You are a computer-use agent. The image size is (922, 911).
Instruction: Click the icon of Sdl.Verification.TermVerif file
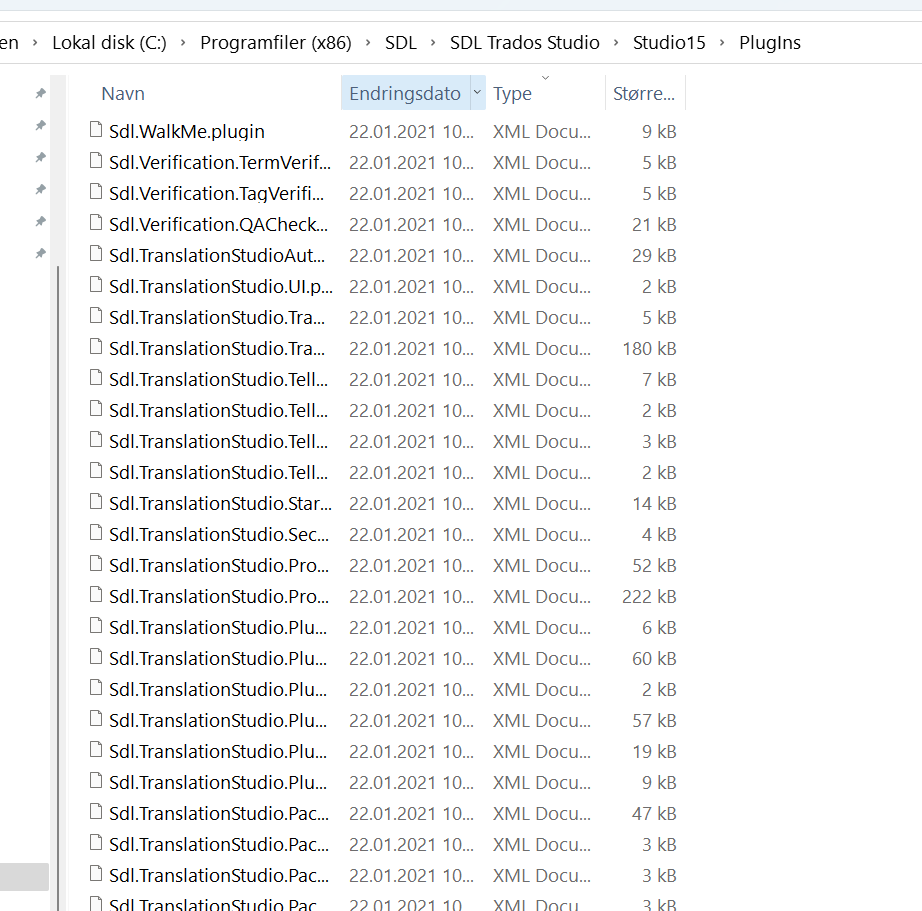(x=96, y=162)
